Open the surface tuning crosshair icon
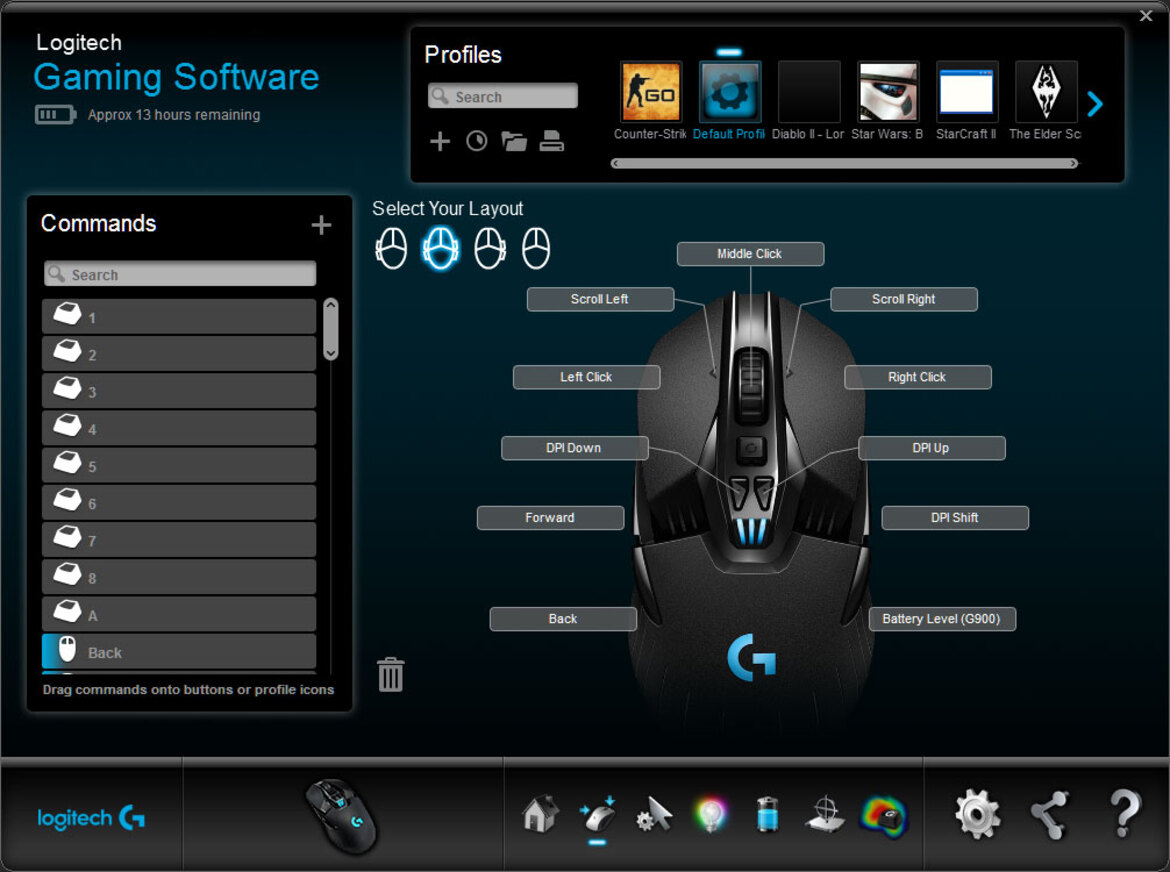The image size is (1170, 872). [x=825, y=814]
